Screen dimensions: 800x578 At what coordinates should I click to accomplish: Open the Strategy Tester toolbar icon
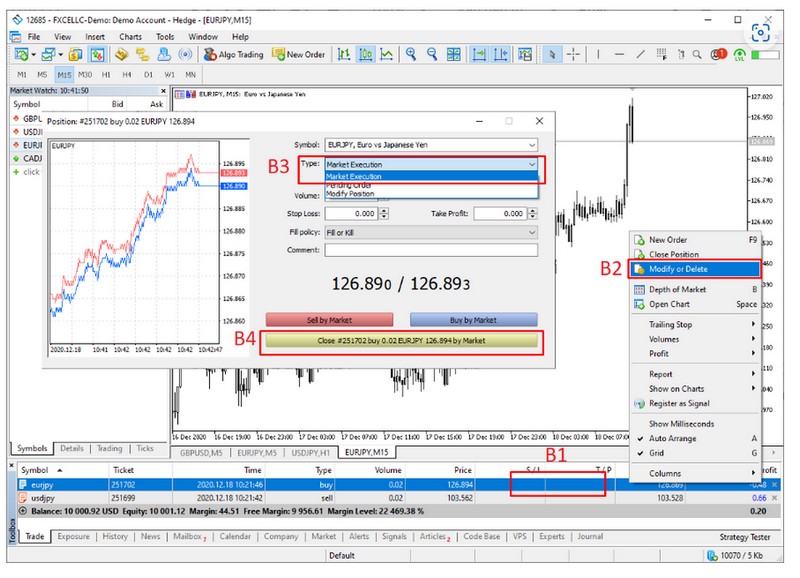tap(164, 54)
